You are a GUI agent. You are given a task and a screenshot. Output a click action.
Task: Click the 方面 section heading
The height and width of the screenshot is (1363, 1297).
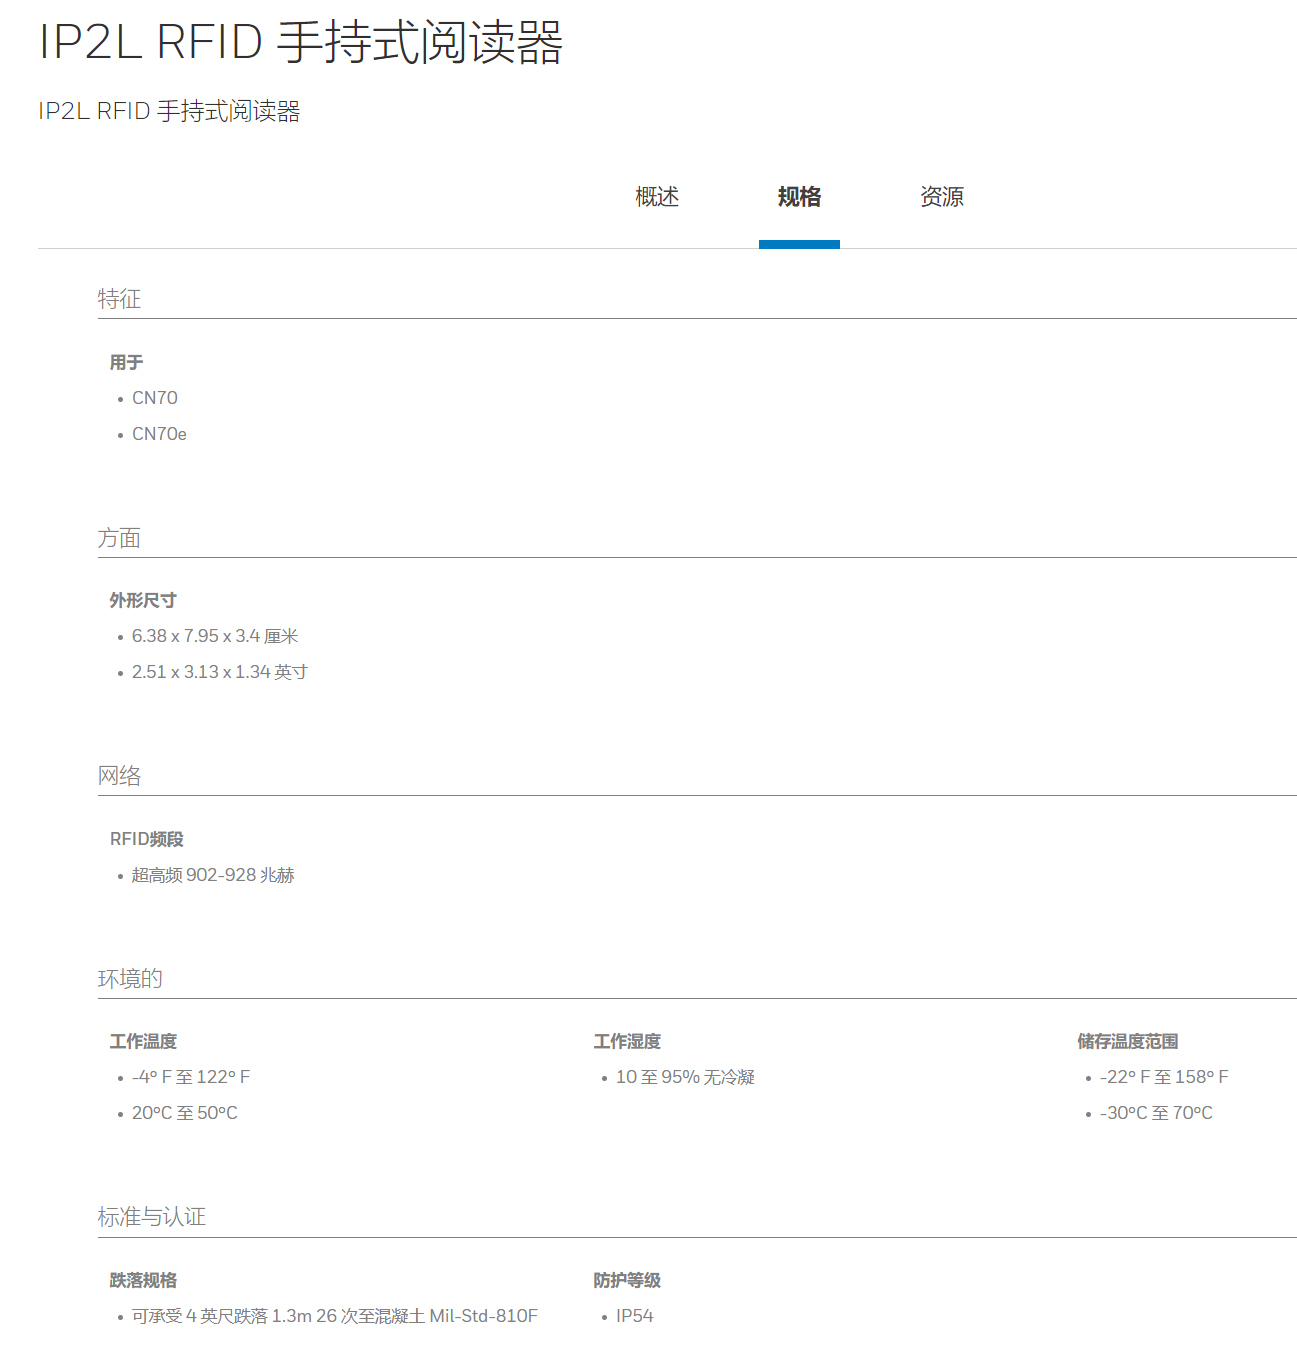119,538
